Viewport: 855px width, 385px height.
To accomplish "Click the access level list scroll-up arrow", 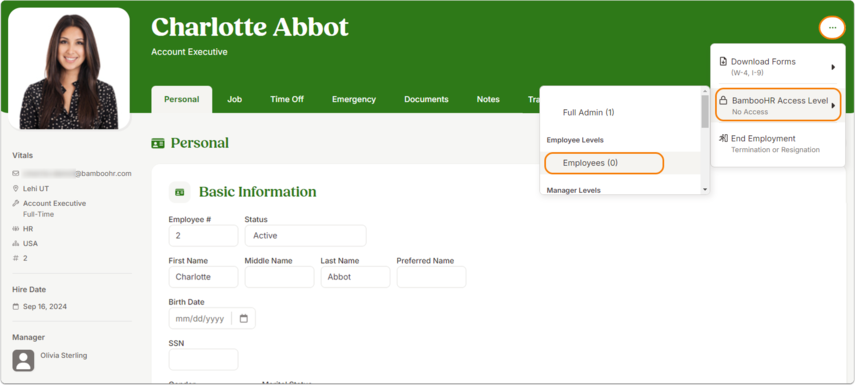I will pyautogui.click(x=705, y=91).
